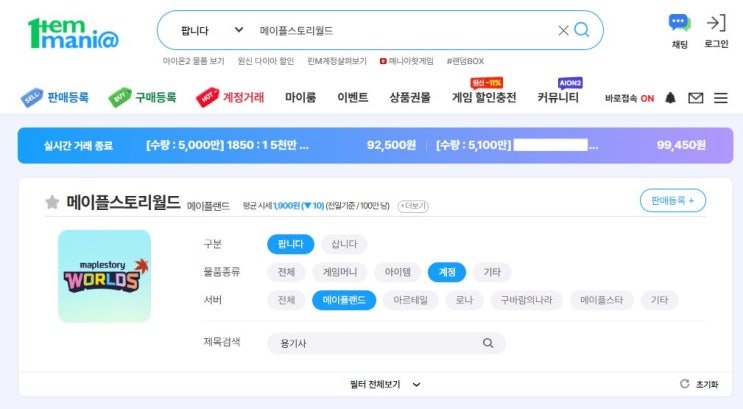
Task: Open the mail envelope icon
Action: click(696, 98)
